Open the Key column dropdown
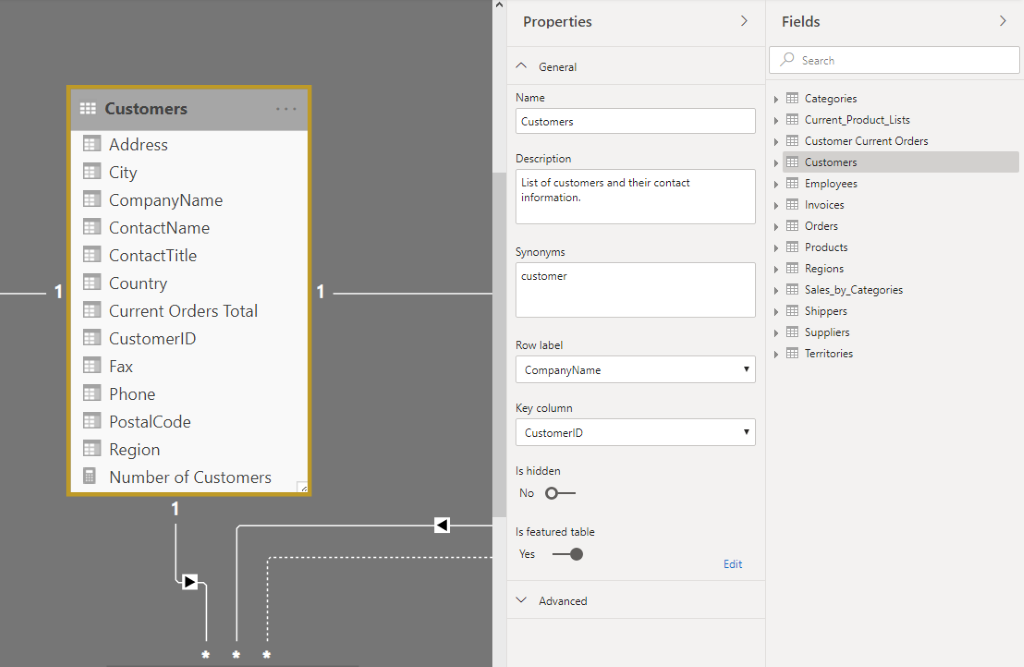 tap(635, 433)
